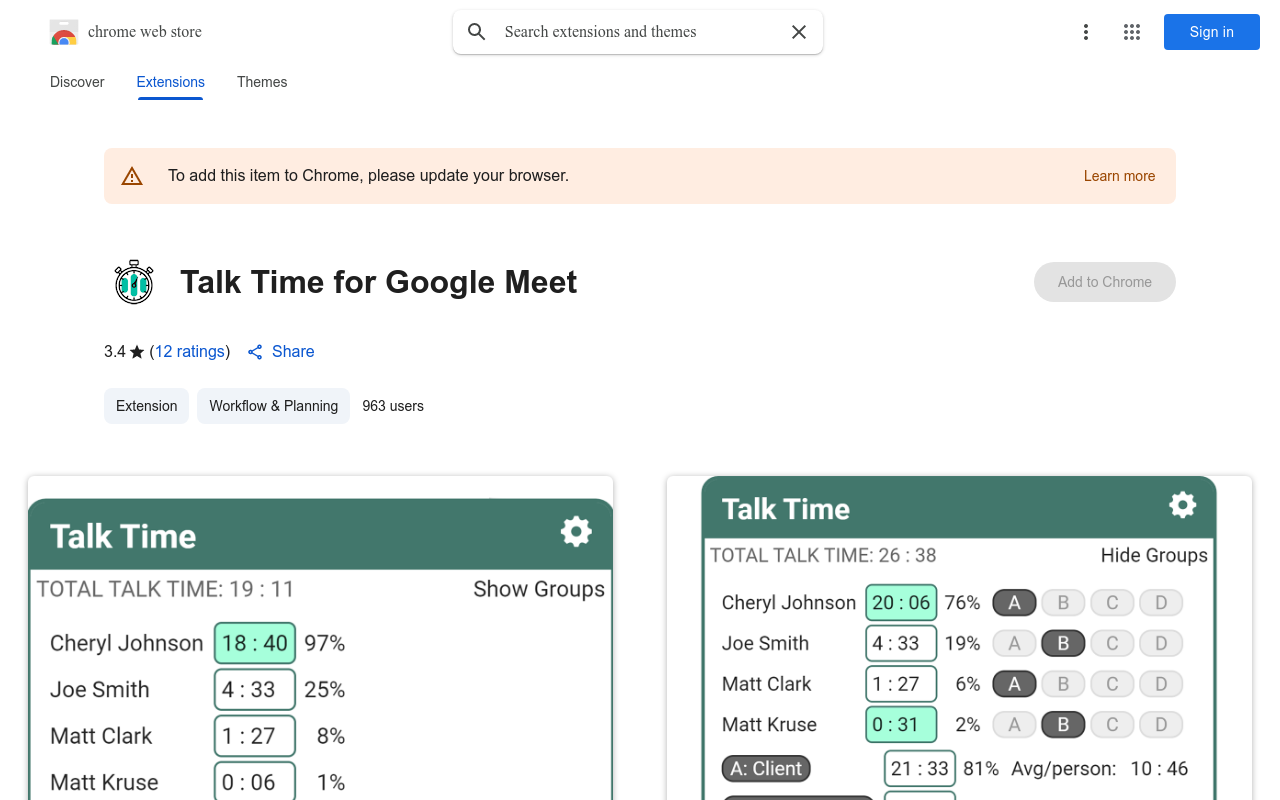1280x800 pixels.
Task: Open the three-dot more options menu
Action: tap(1085, 32)
